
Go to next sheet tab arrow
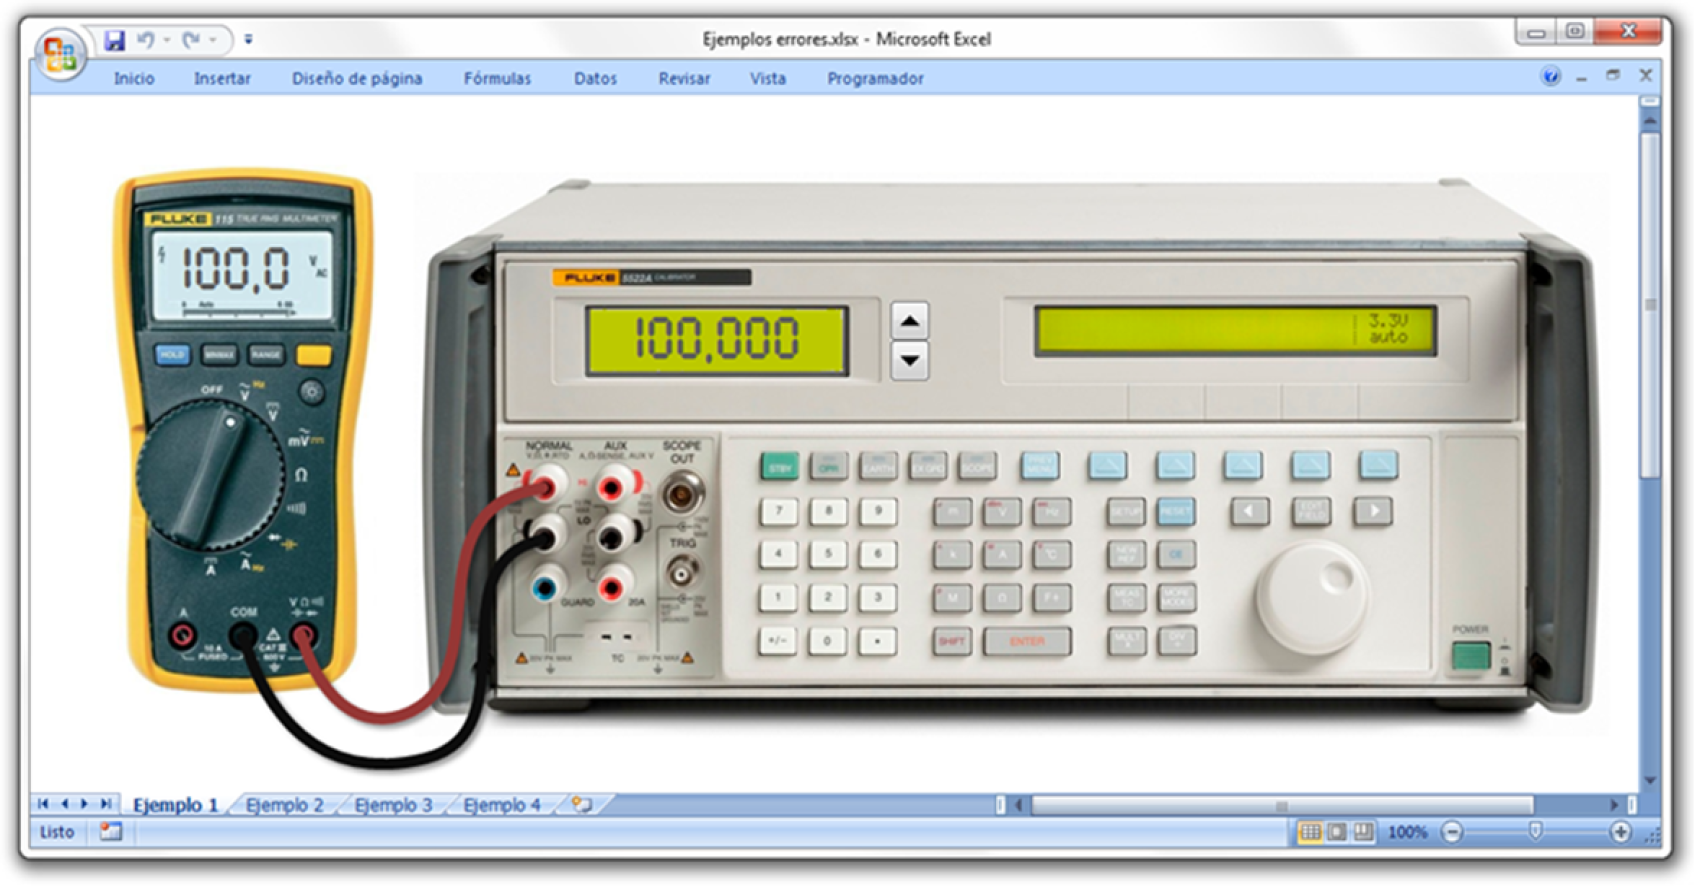[x=85, y=804]
